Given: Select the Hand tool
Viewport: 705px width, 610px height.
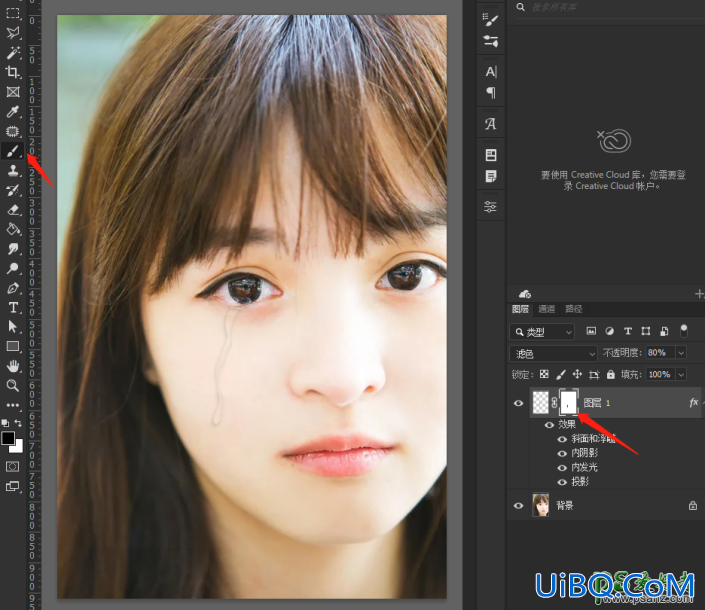Looking at the screenshot, I should [x=13, y=366].
